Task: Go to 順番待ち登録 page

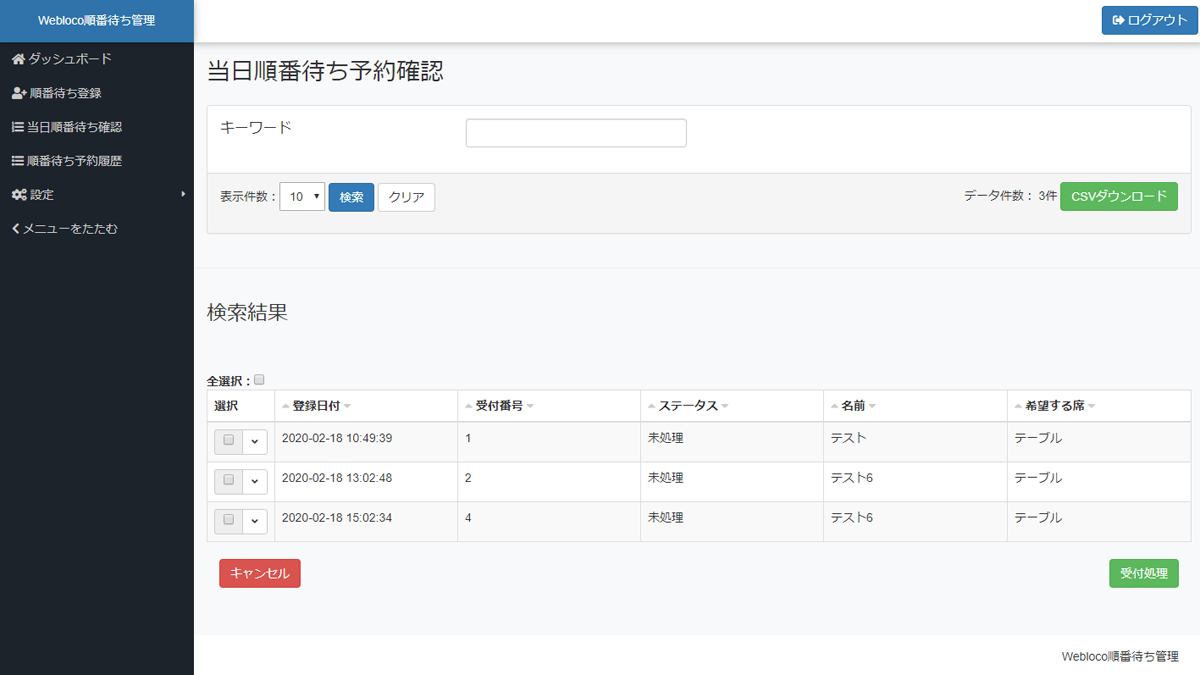Action: point(97,93)
